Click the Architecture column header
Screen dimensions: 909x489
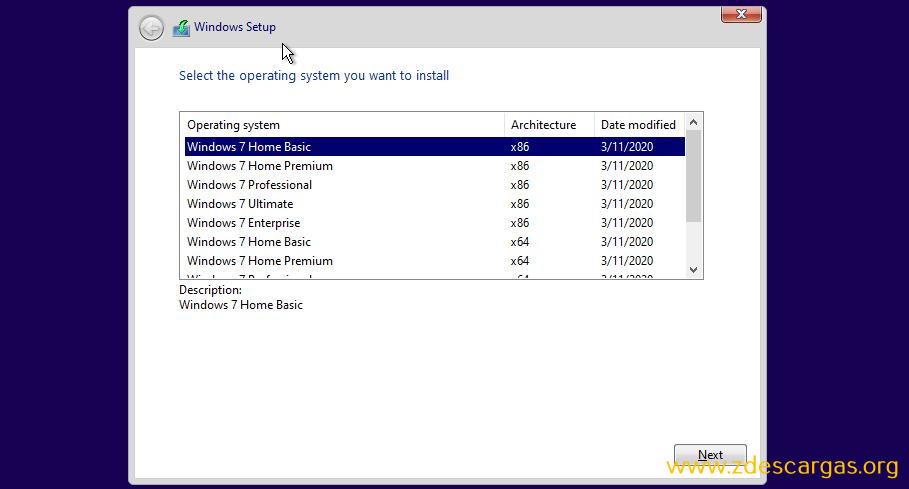[x=550, y=125]
